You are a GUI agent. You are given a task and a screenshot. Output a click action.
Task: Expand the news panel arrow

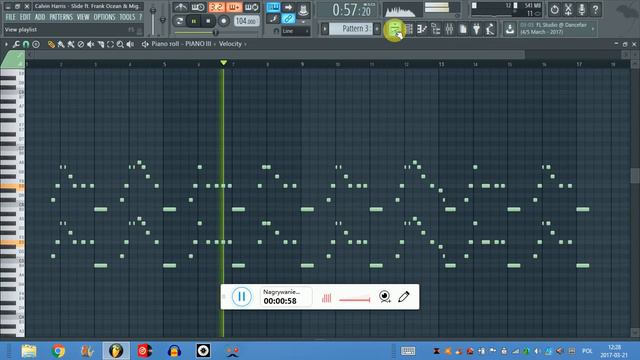tap(593, 29)
